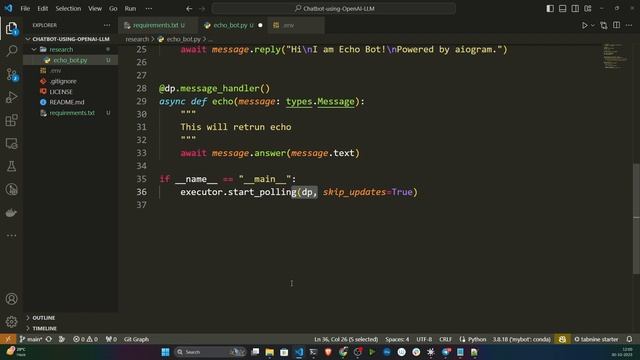Image resolution: width=640 pixels, height=360 pixels.
Task: Close the unsaved echo_bot.py tab dot
Action: 260,25
